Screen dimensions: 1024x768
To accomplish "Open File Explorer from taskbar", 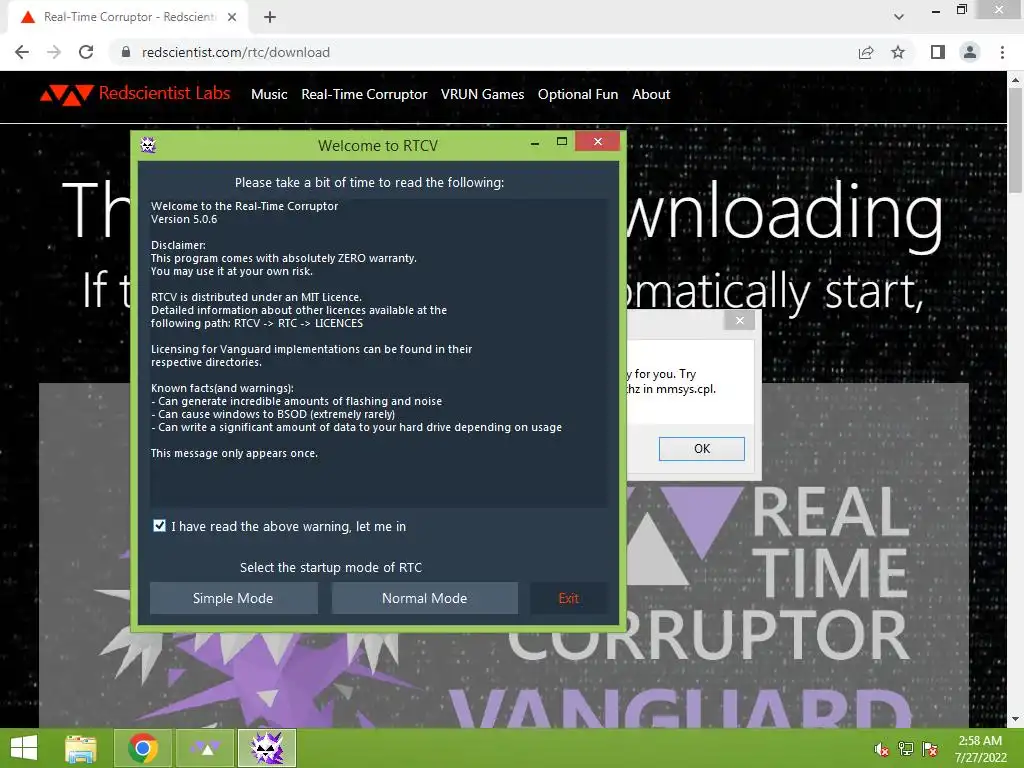I will point(81,748).
